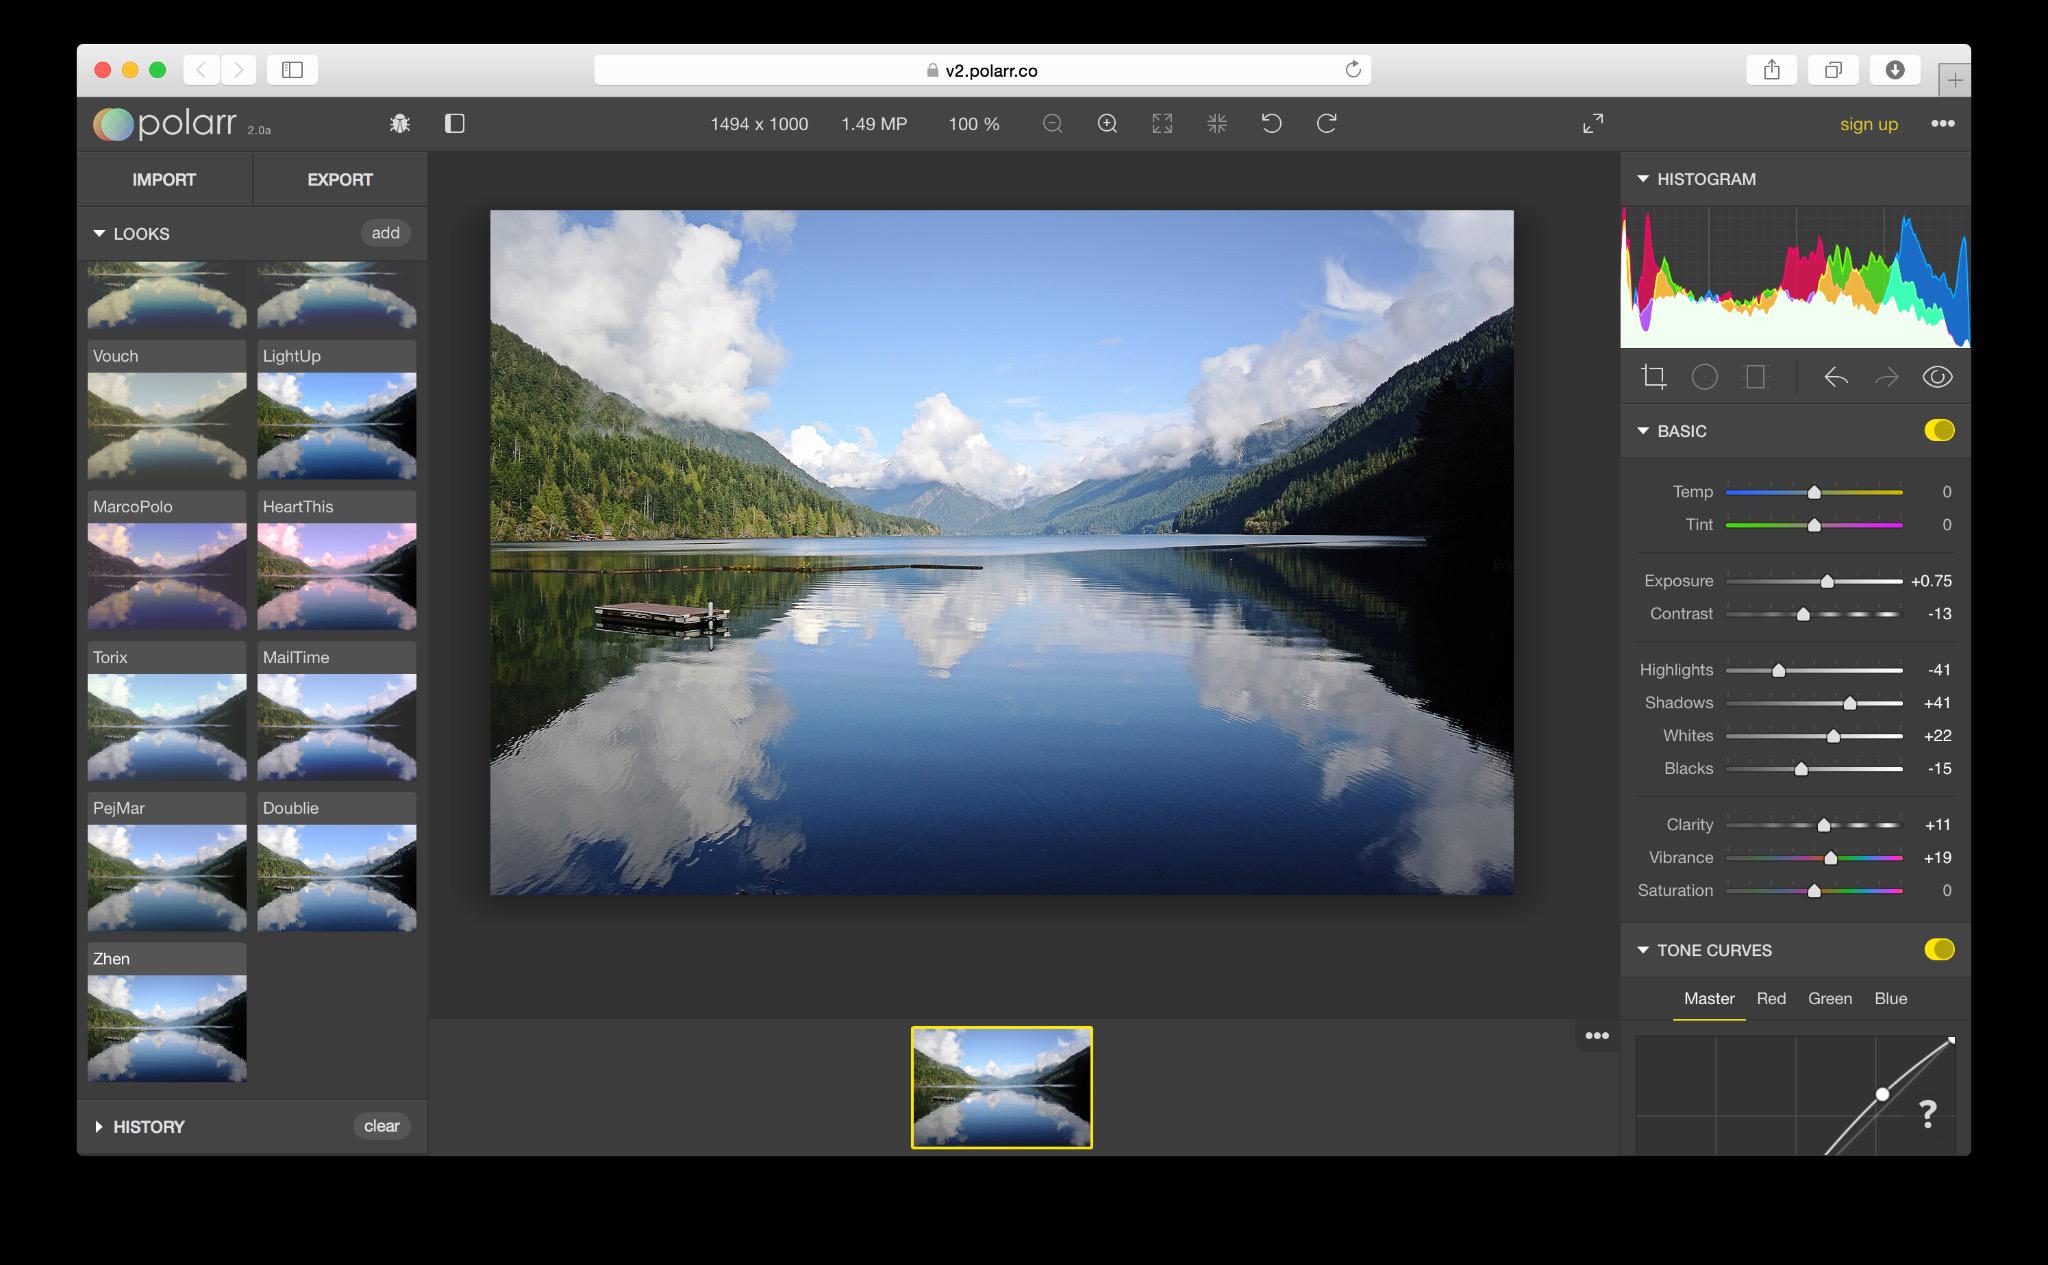The image size is (2048, 1265).
Task: Click the bug report icon
Action: tap(400, 124)
